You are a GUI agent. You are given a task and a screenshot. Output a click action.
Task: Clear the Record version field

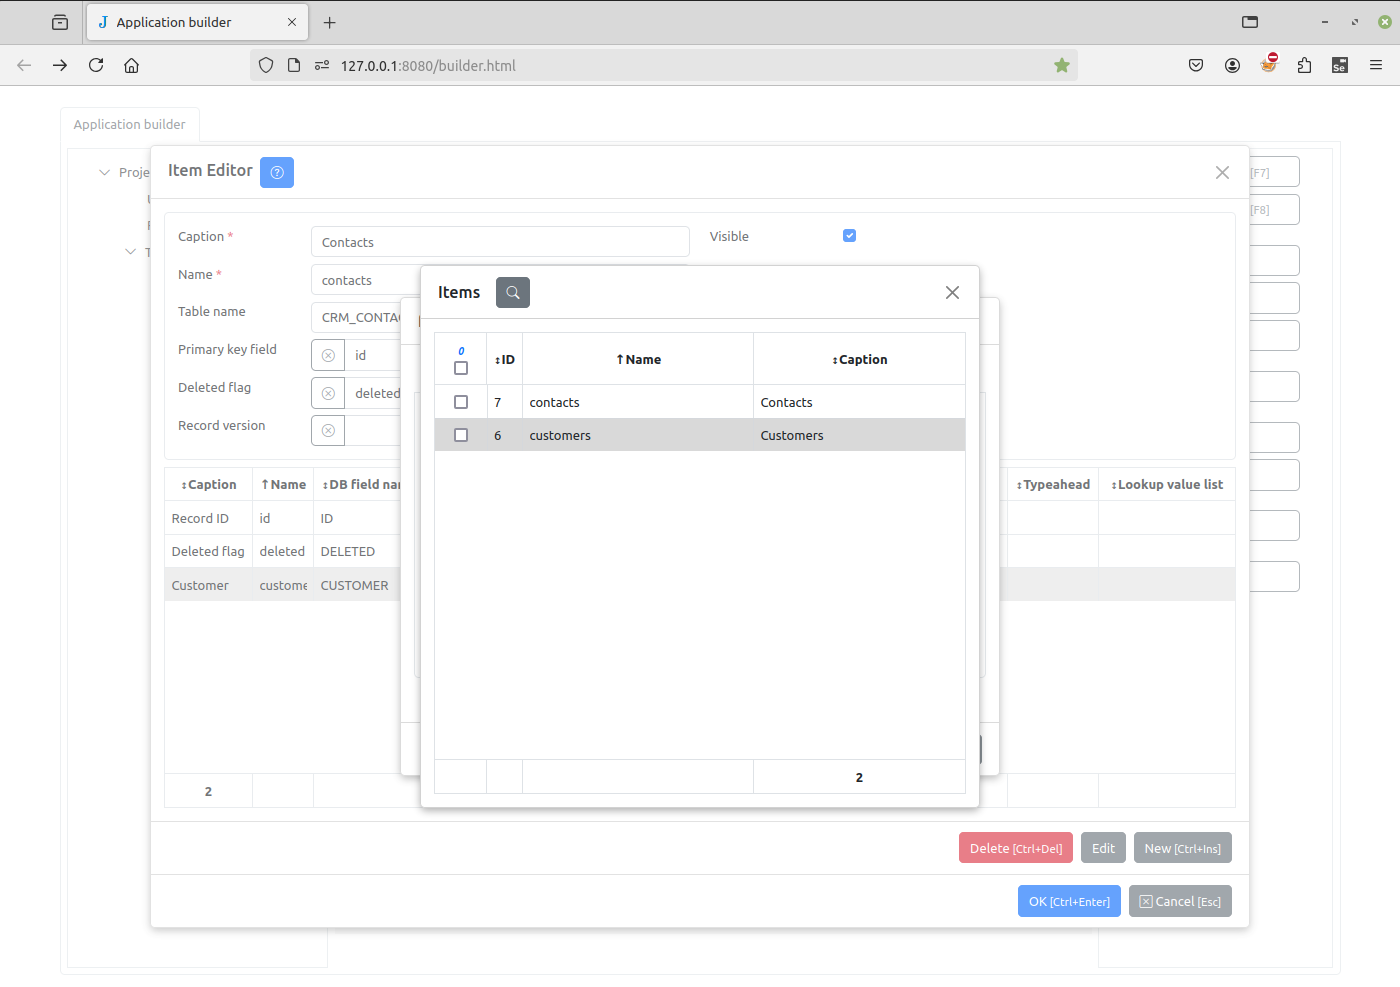(x=328, y=431)
